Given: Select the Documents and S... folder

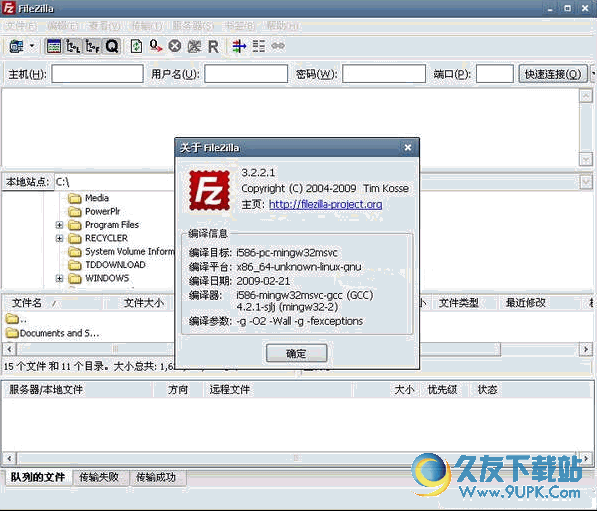Looking at the screenshot, I should click(x=53, y=333).
